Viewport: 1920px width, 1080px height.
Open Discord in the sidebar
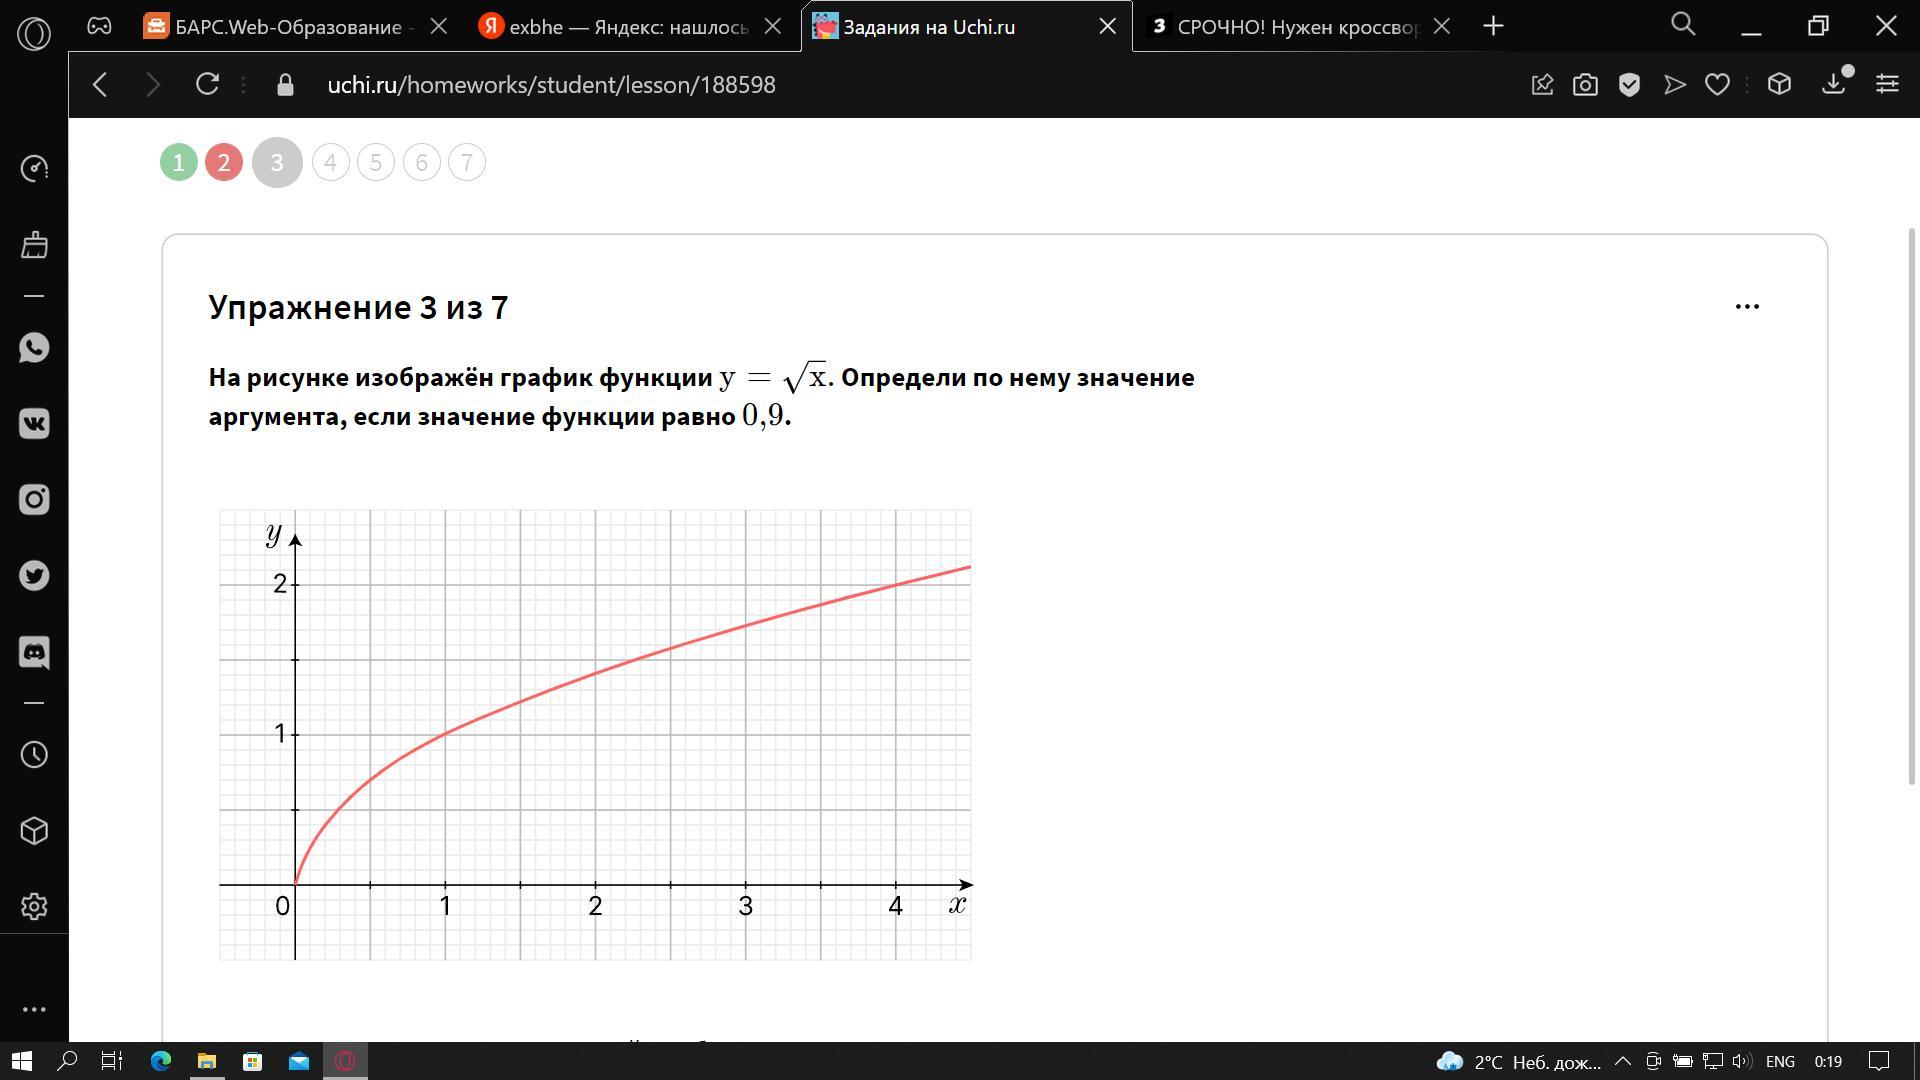pyautogui.click(x=34, y=653)
